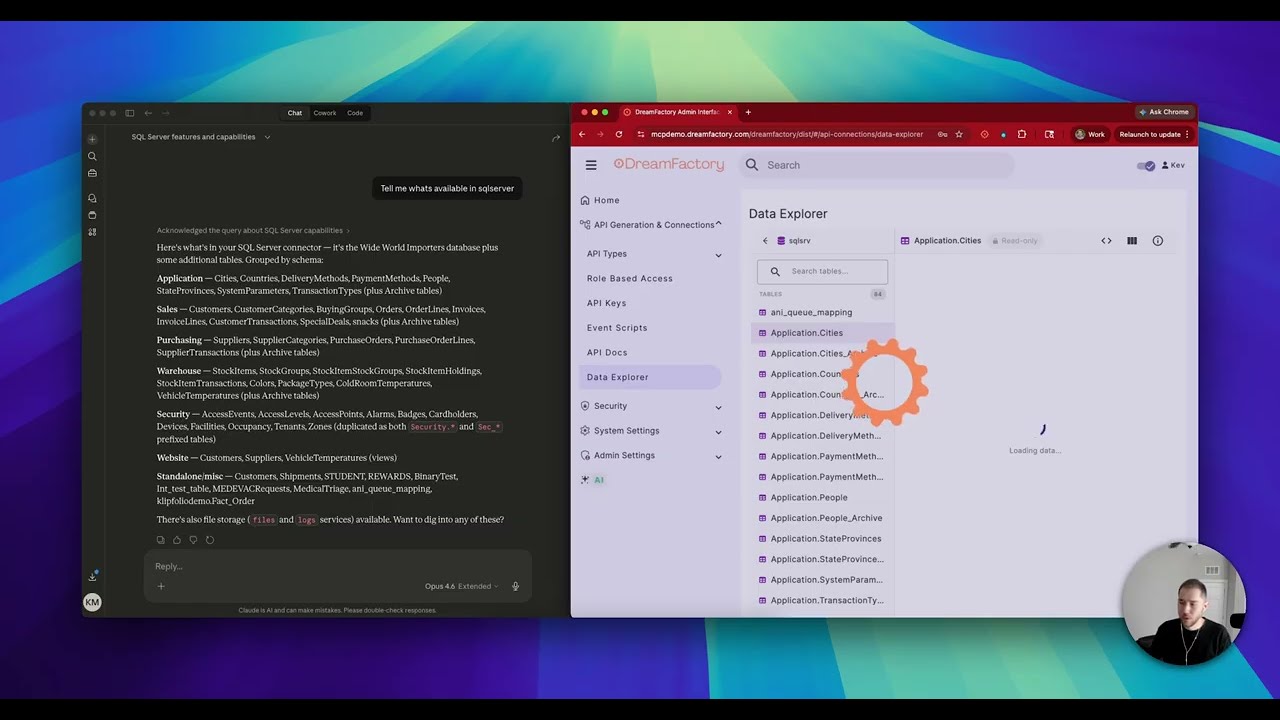Image resolution: width=1280 pixels, height=720 pixels.
Task: Click Relaunch to update button
Action: 1154,134
